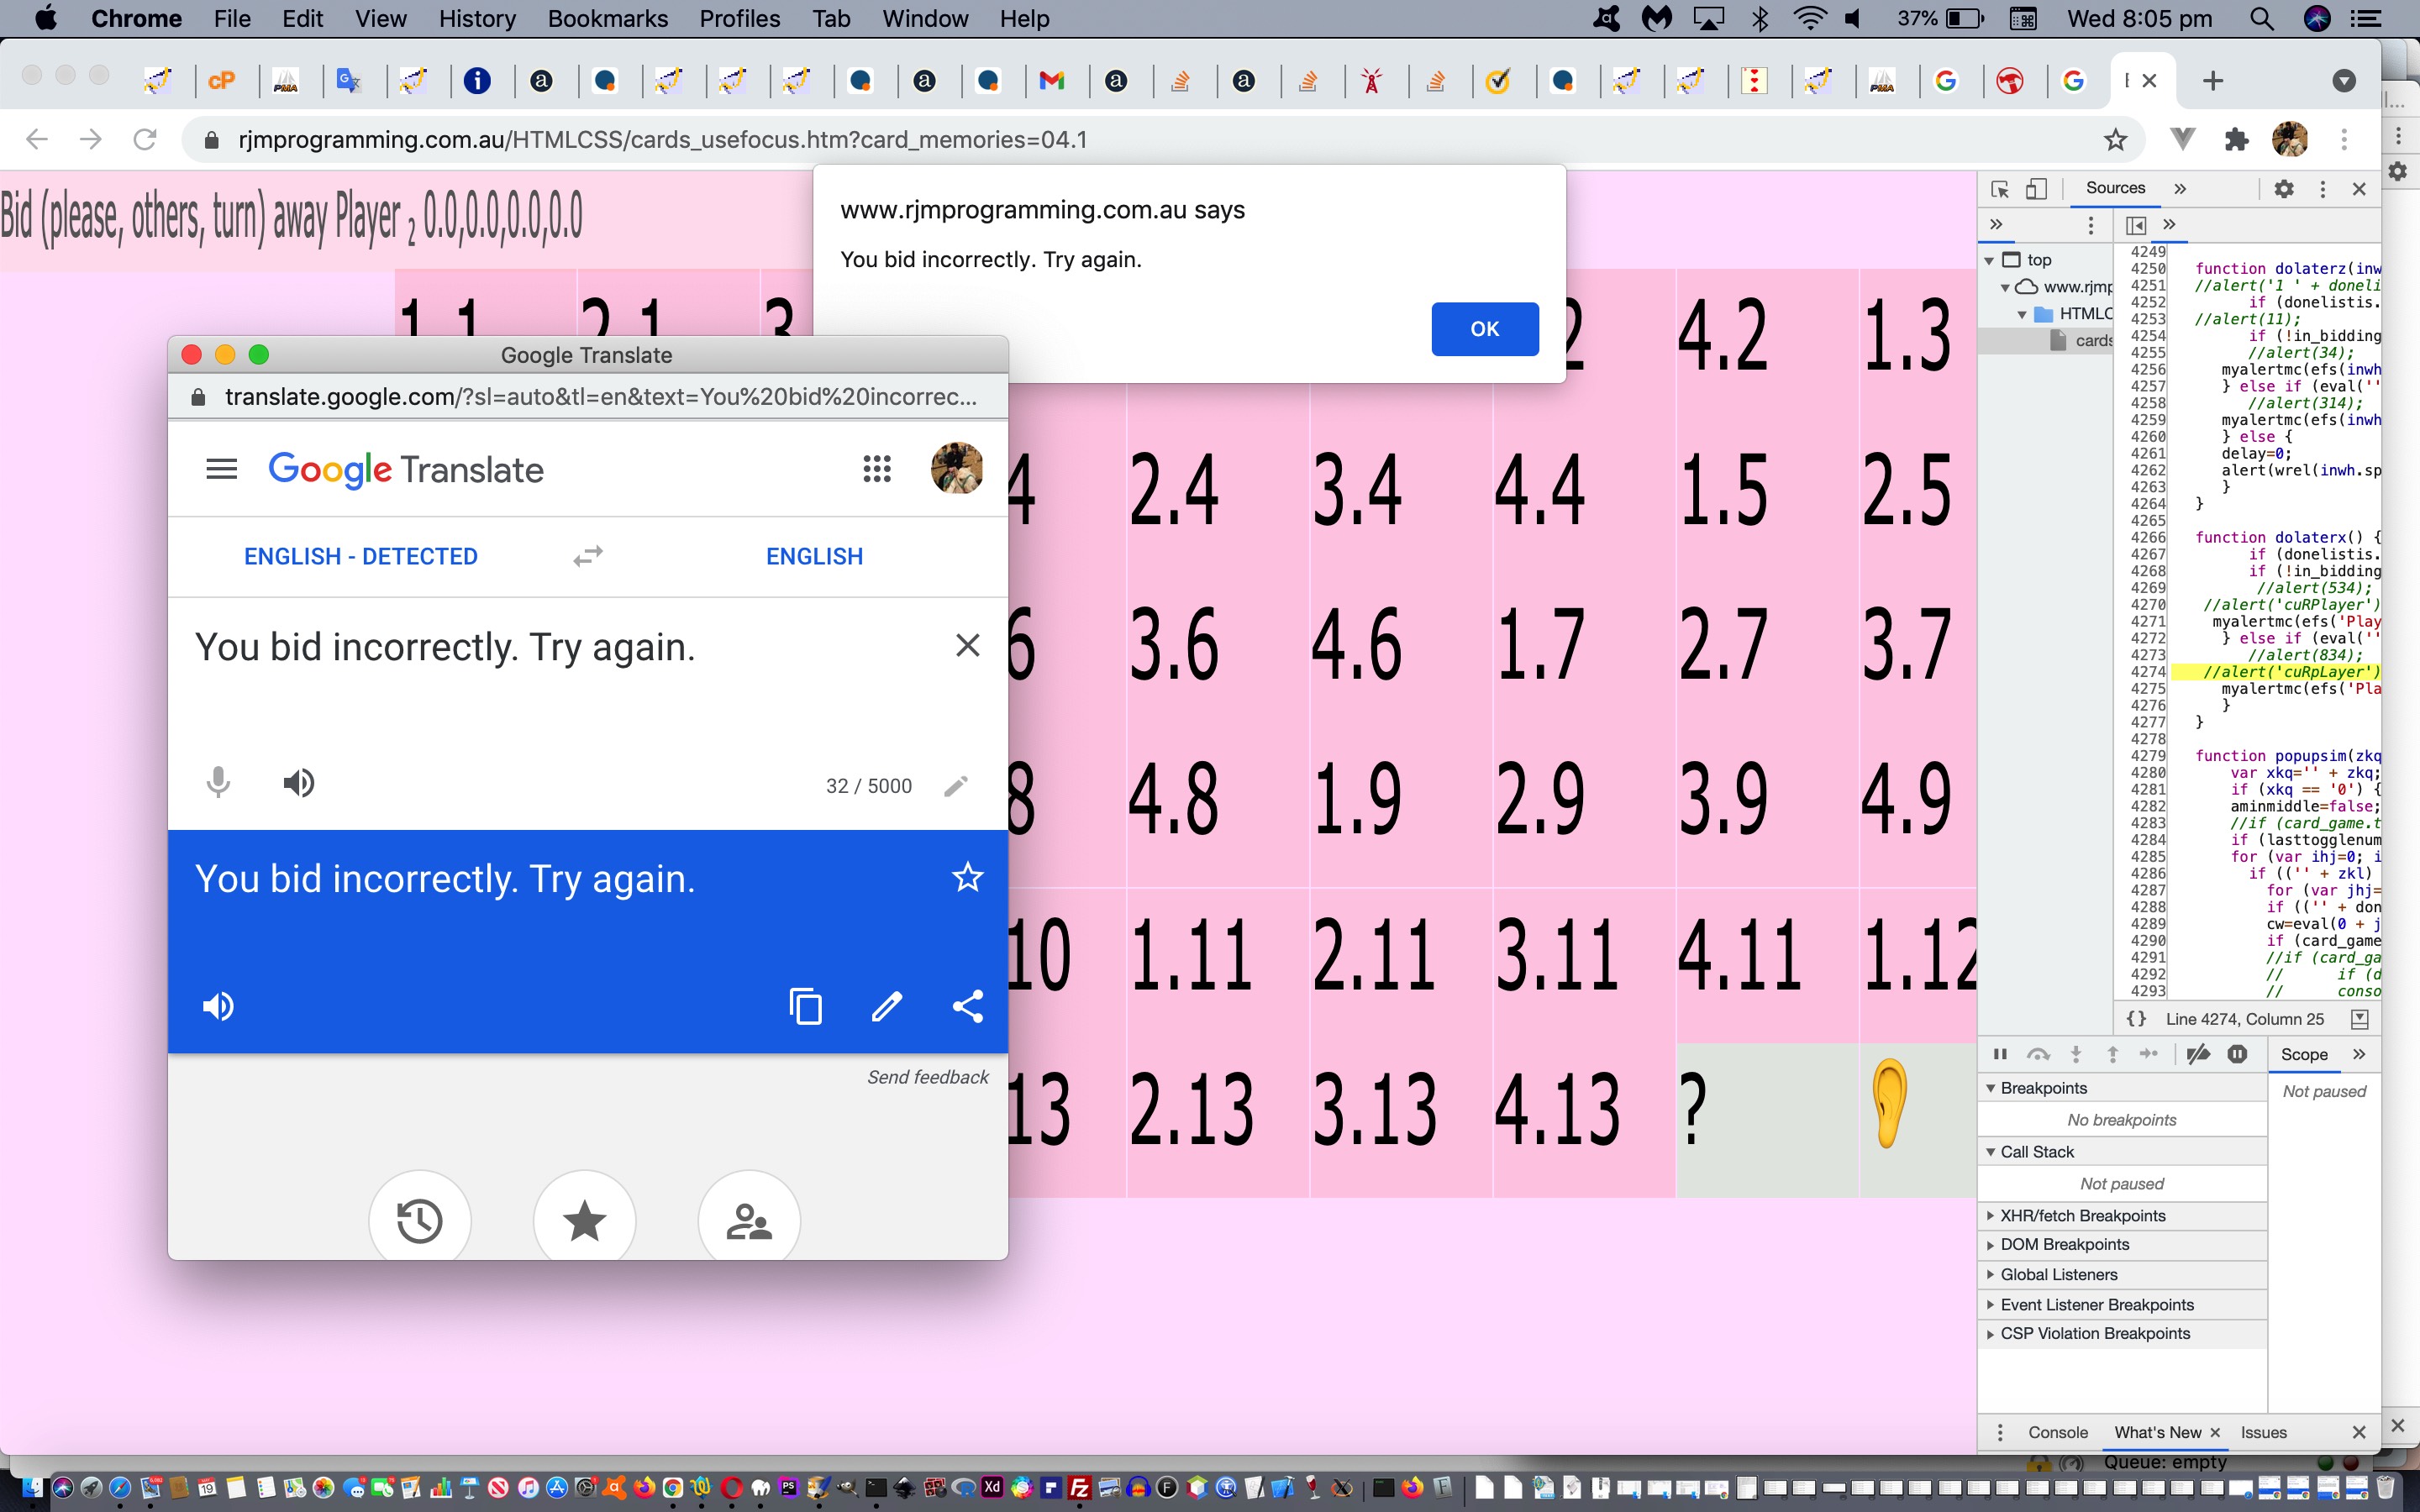Screen dimensions: 2420x1512
Task: Click the edit pencil icon in Translate
Action: [x=886, y=1007]
